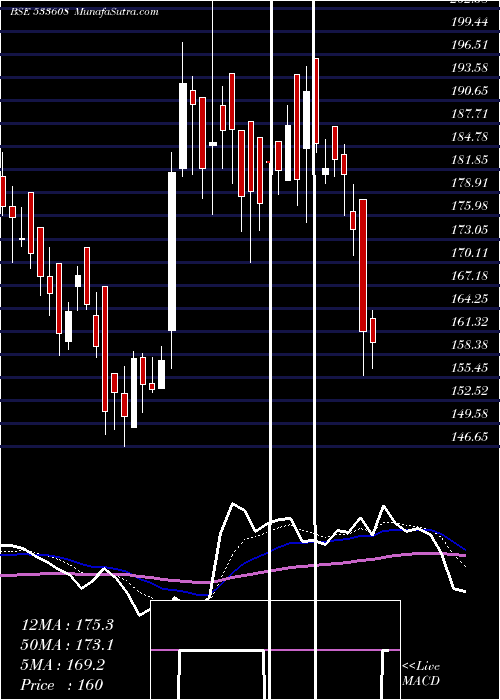Click the 178.91 price axis label
500x700 pixels.
pyautogui.click(x=469, y=183)
